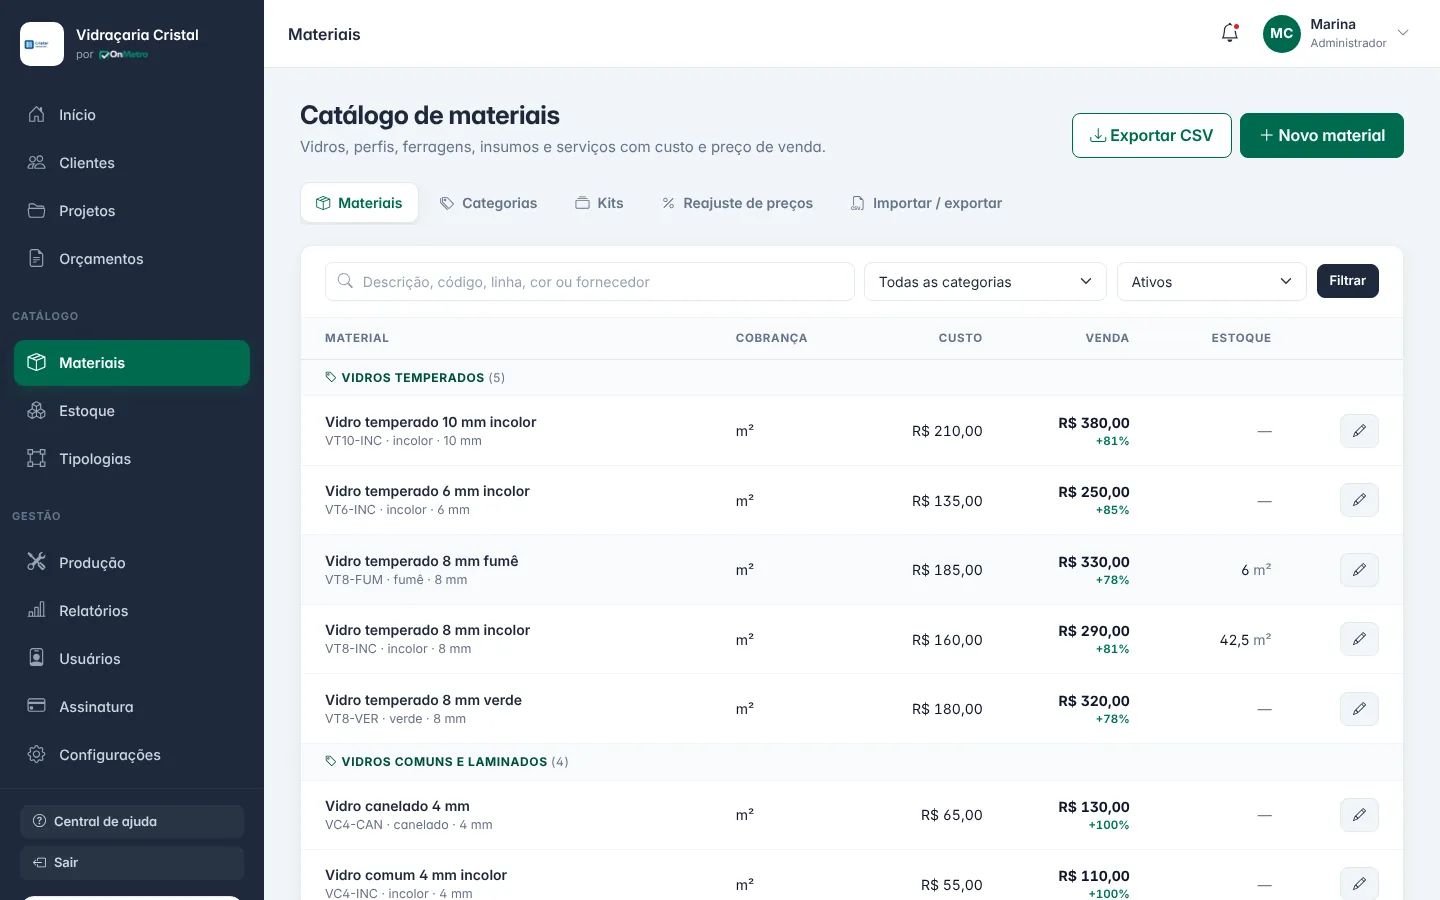The height and width of the screenshot is (900, 1440).
Task: Edit Vidro temperado 6 mm incolor
Action: tap(1359, 500)
